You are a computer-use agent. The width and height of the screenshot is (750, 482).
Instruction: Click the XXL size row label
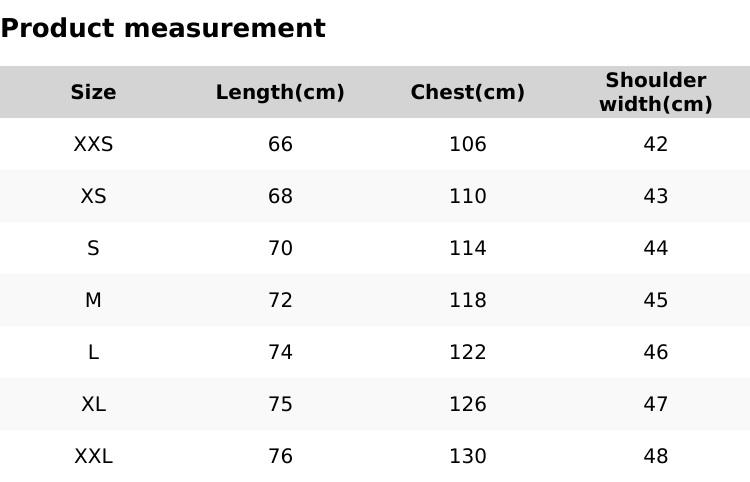[x=93, y=456]
